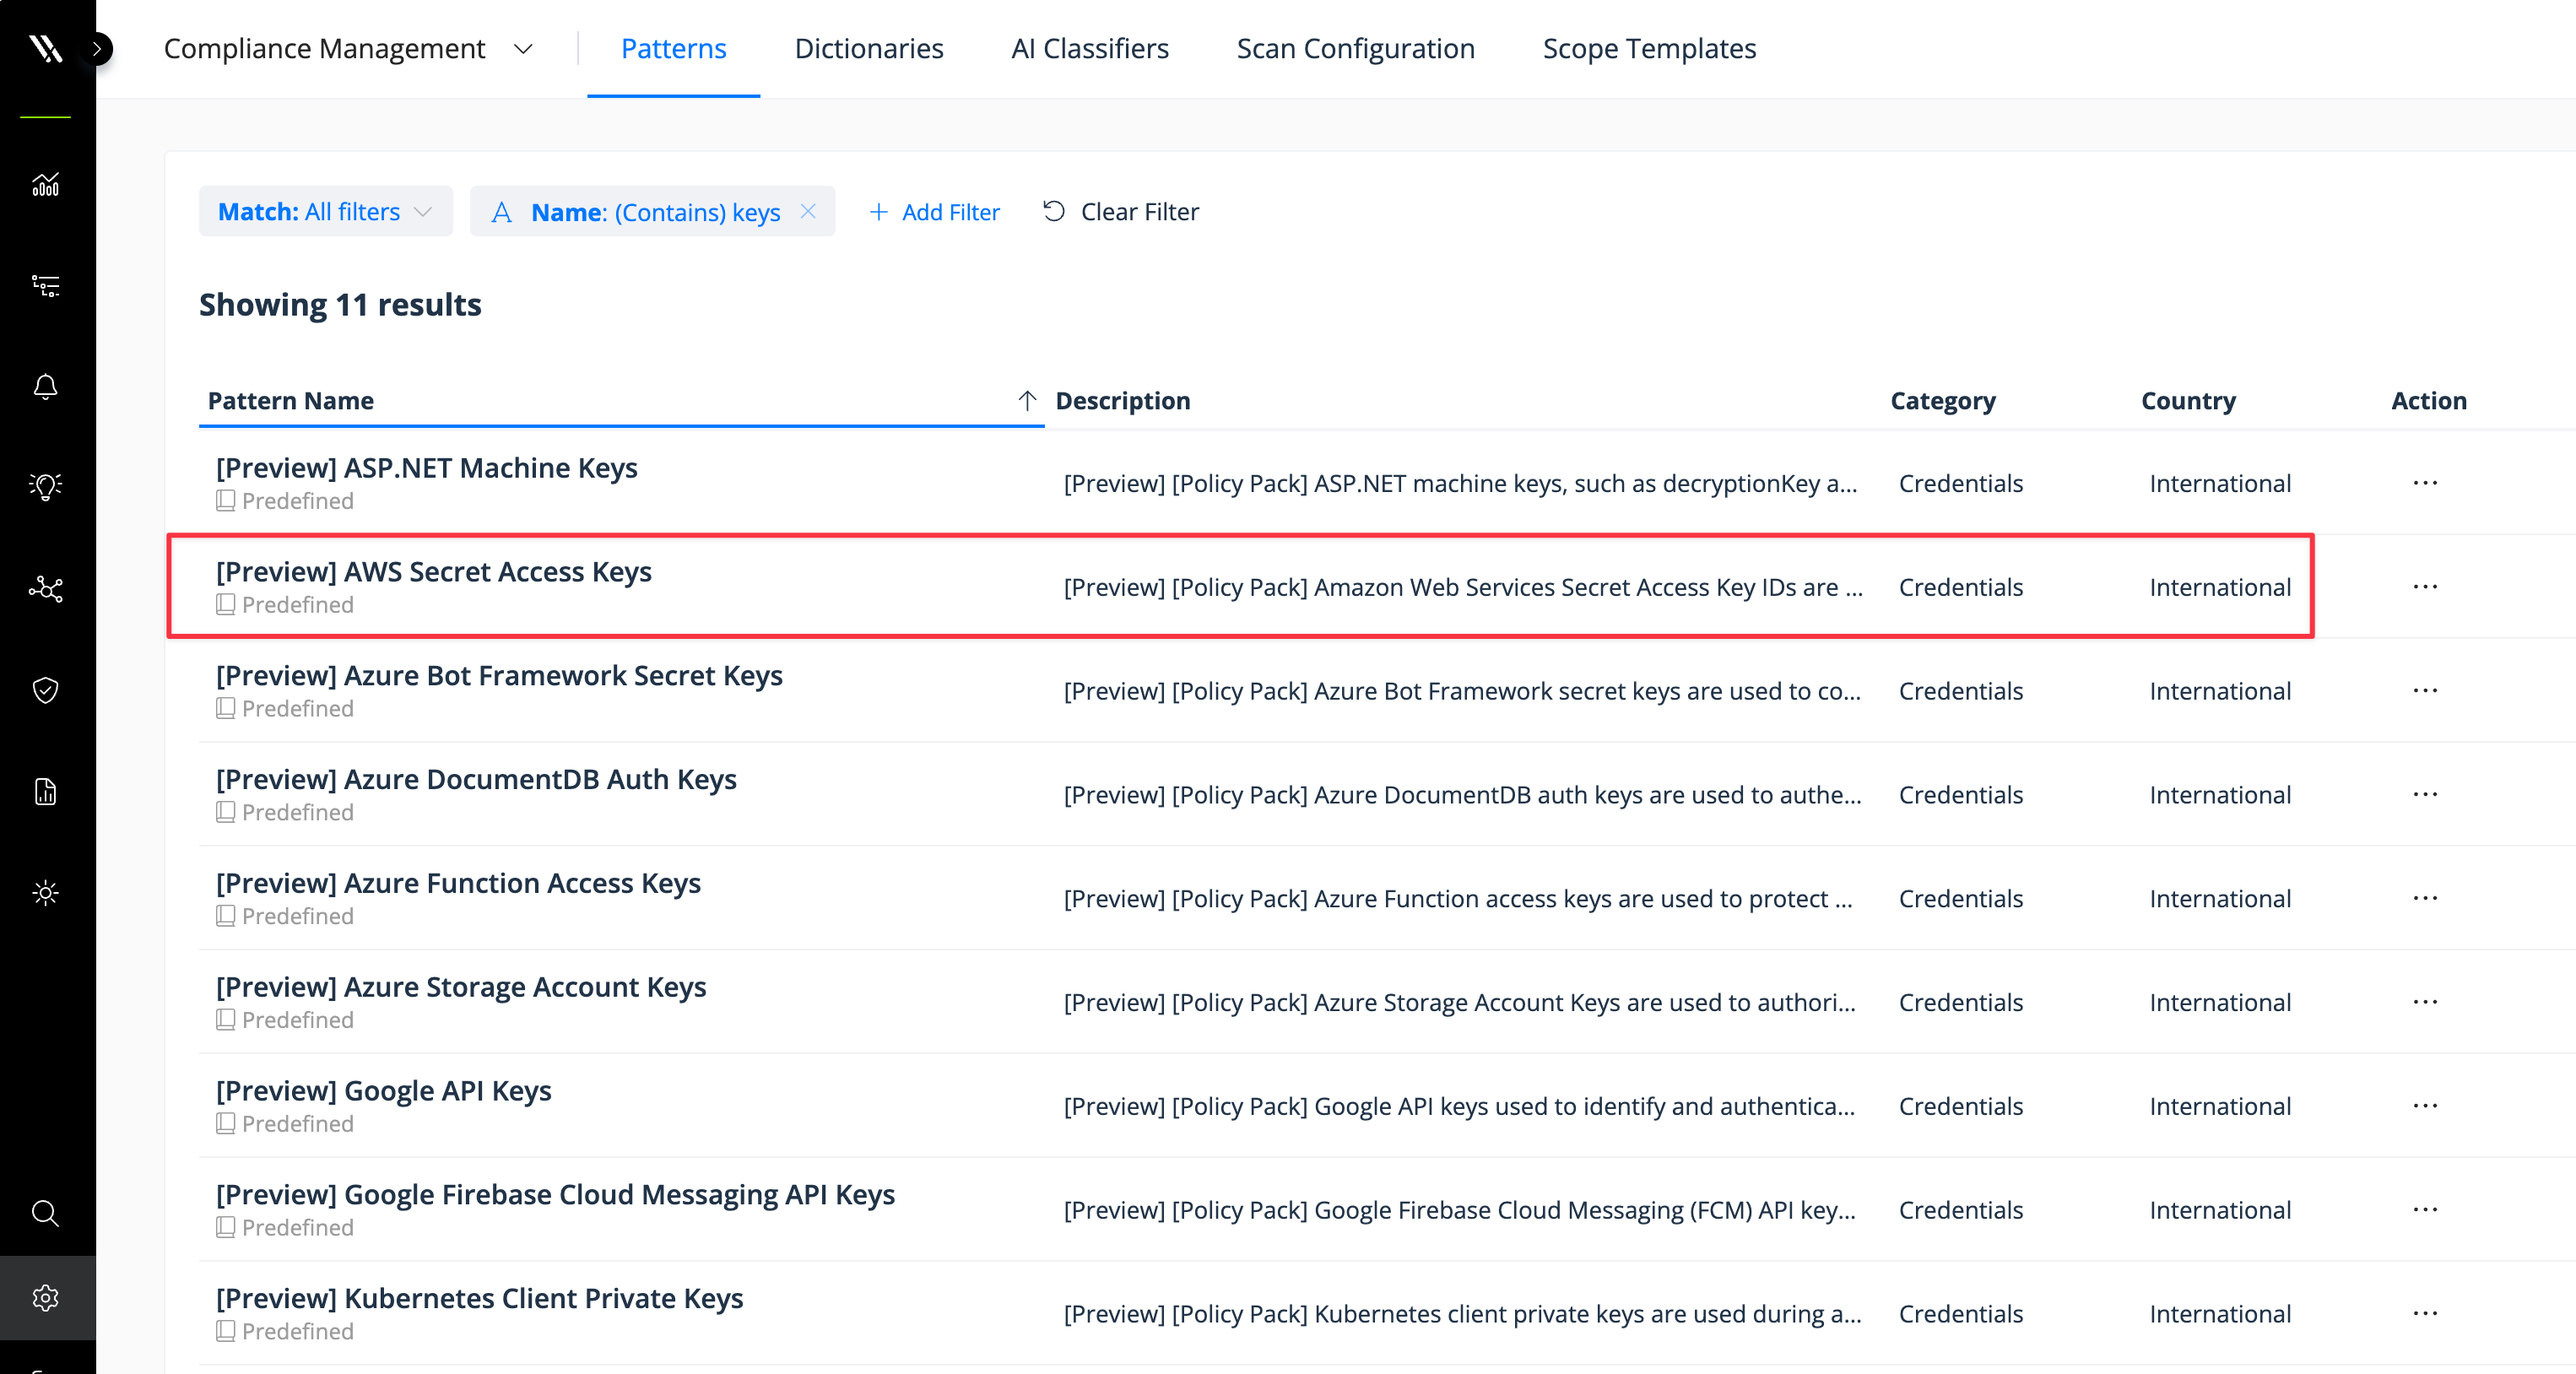Expand the Match All filters dropdown
Screen dimensions: 2576x1374
(x=324, y=211)
